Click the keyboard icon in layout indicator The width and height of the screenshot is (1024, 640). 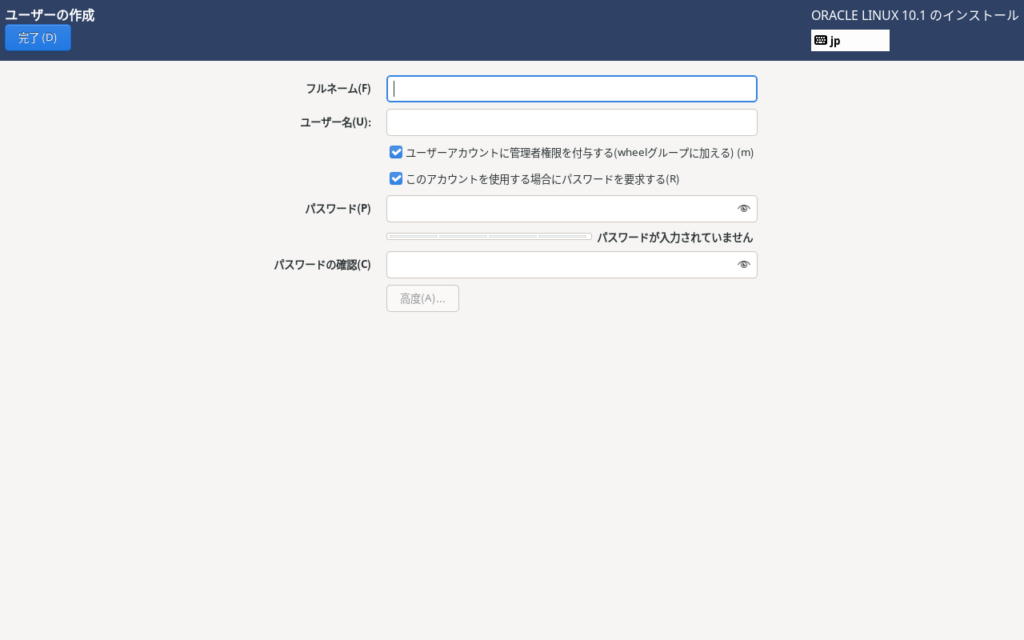pos(820,41)
